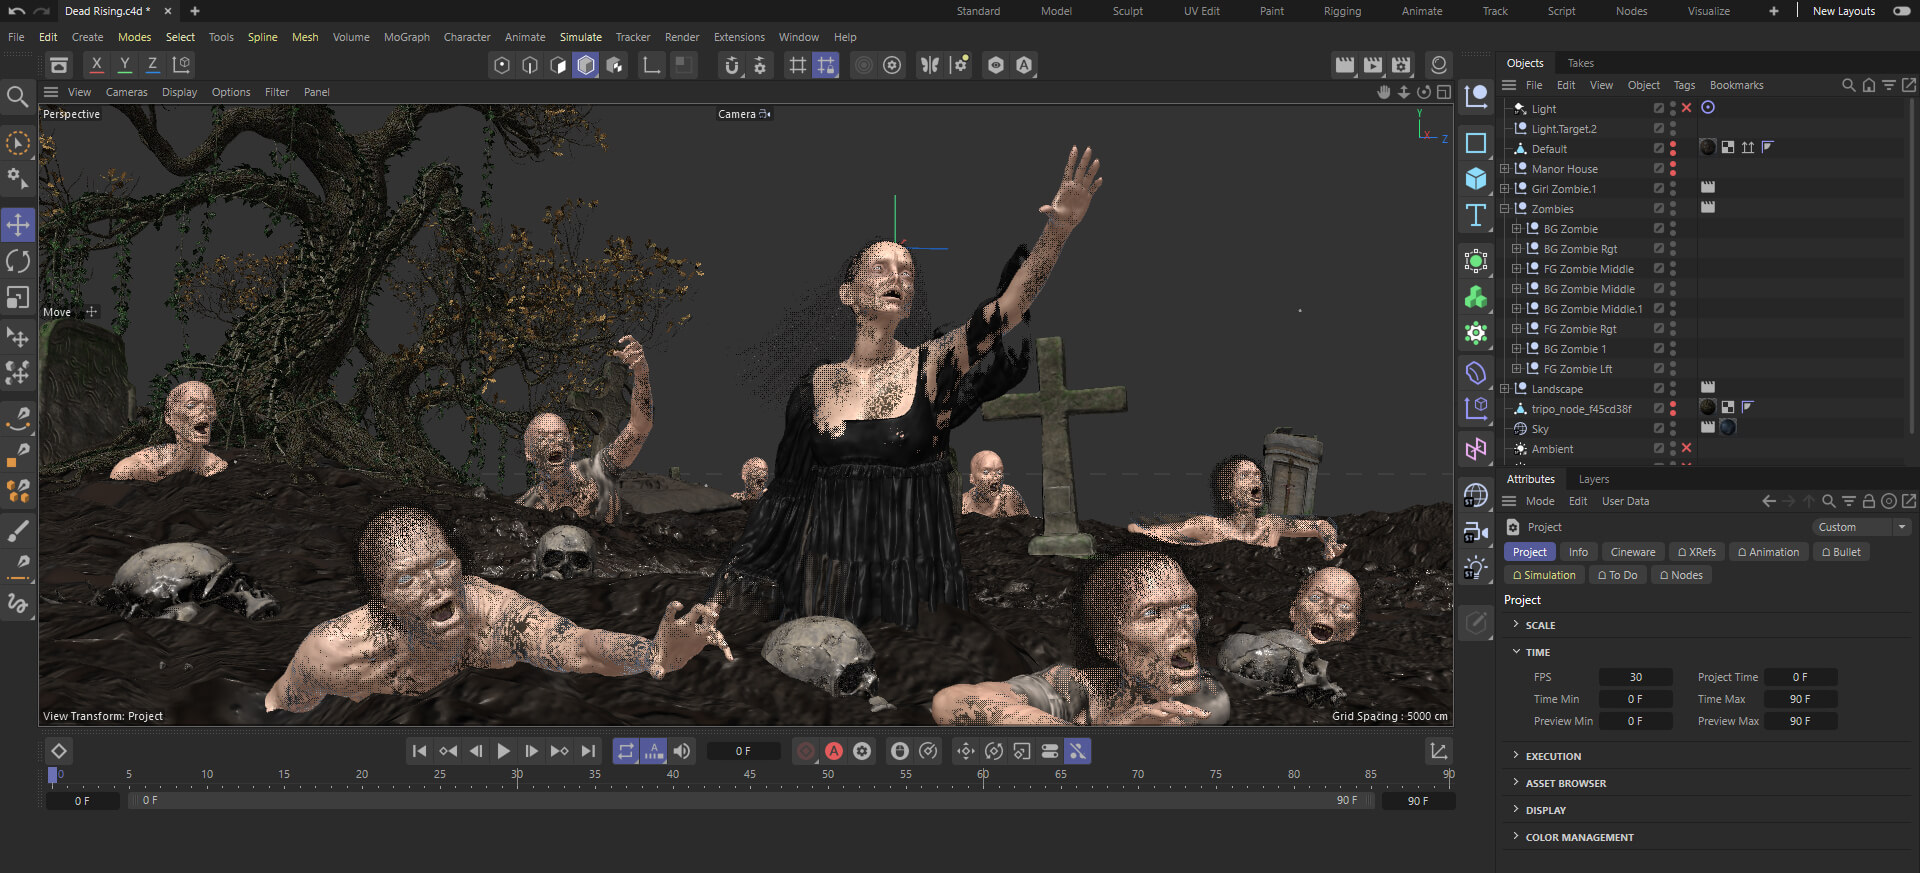Enable autokeying button
This screenshot has width=1920, height=873.
click(834, 751)
